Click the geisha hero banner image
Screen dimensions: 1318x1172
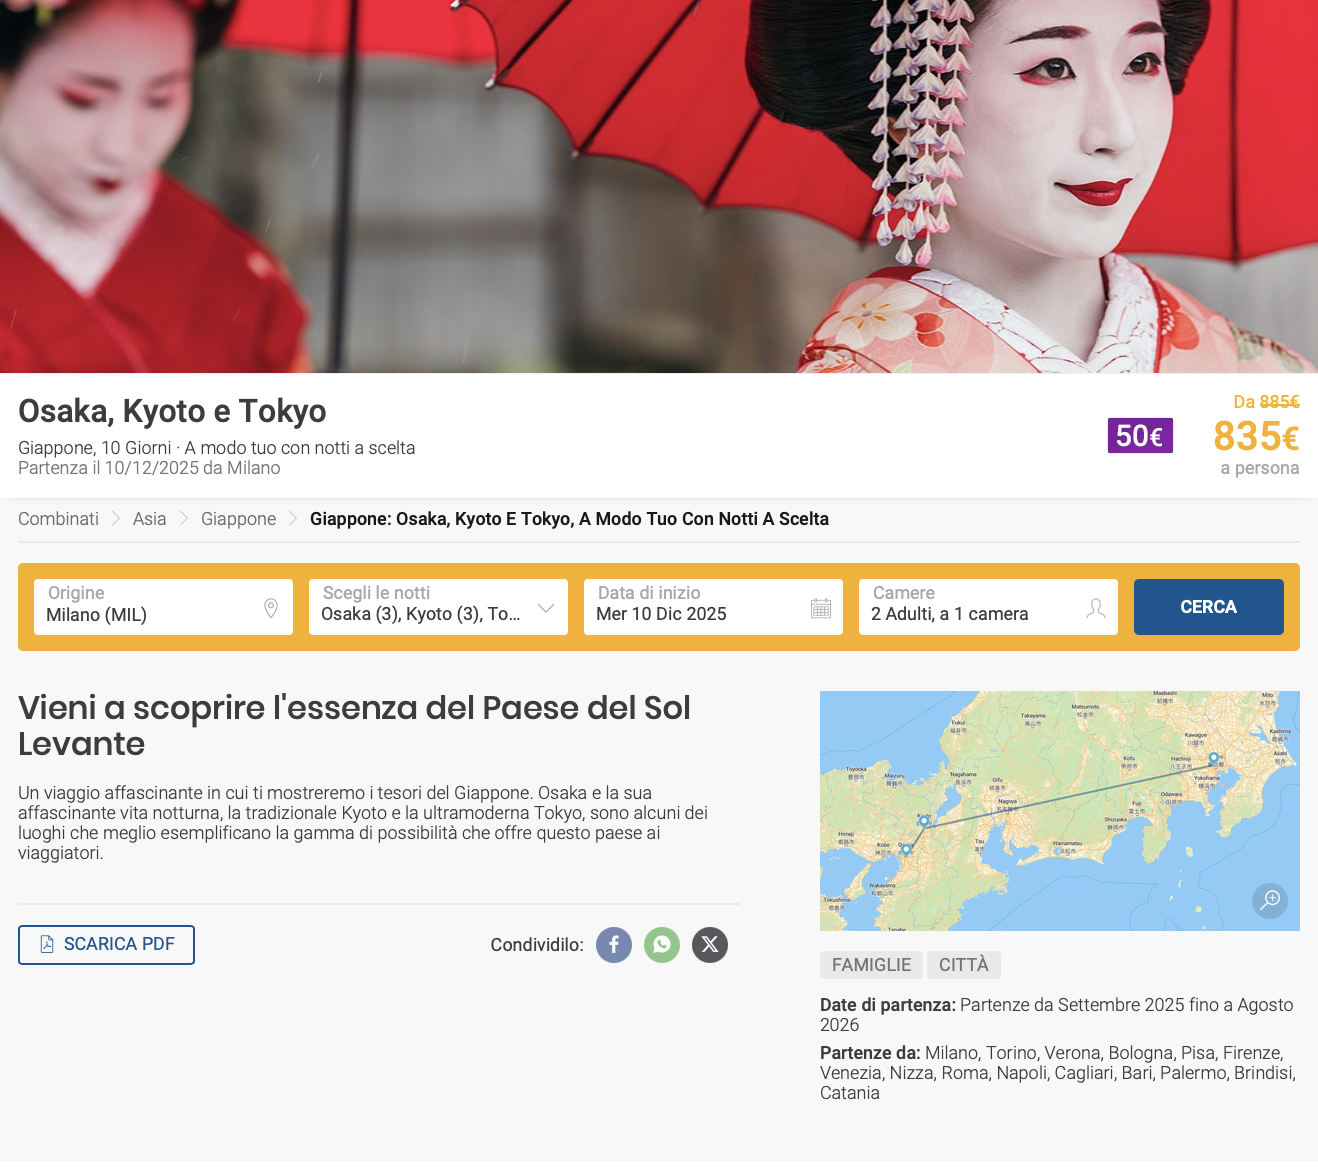659,186
